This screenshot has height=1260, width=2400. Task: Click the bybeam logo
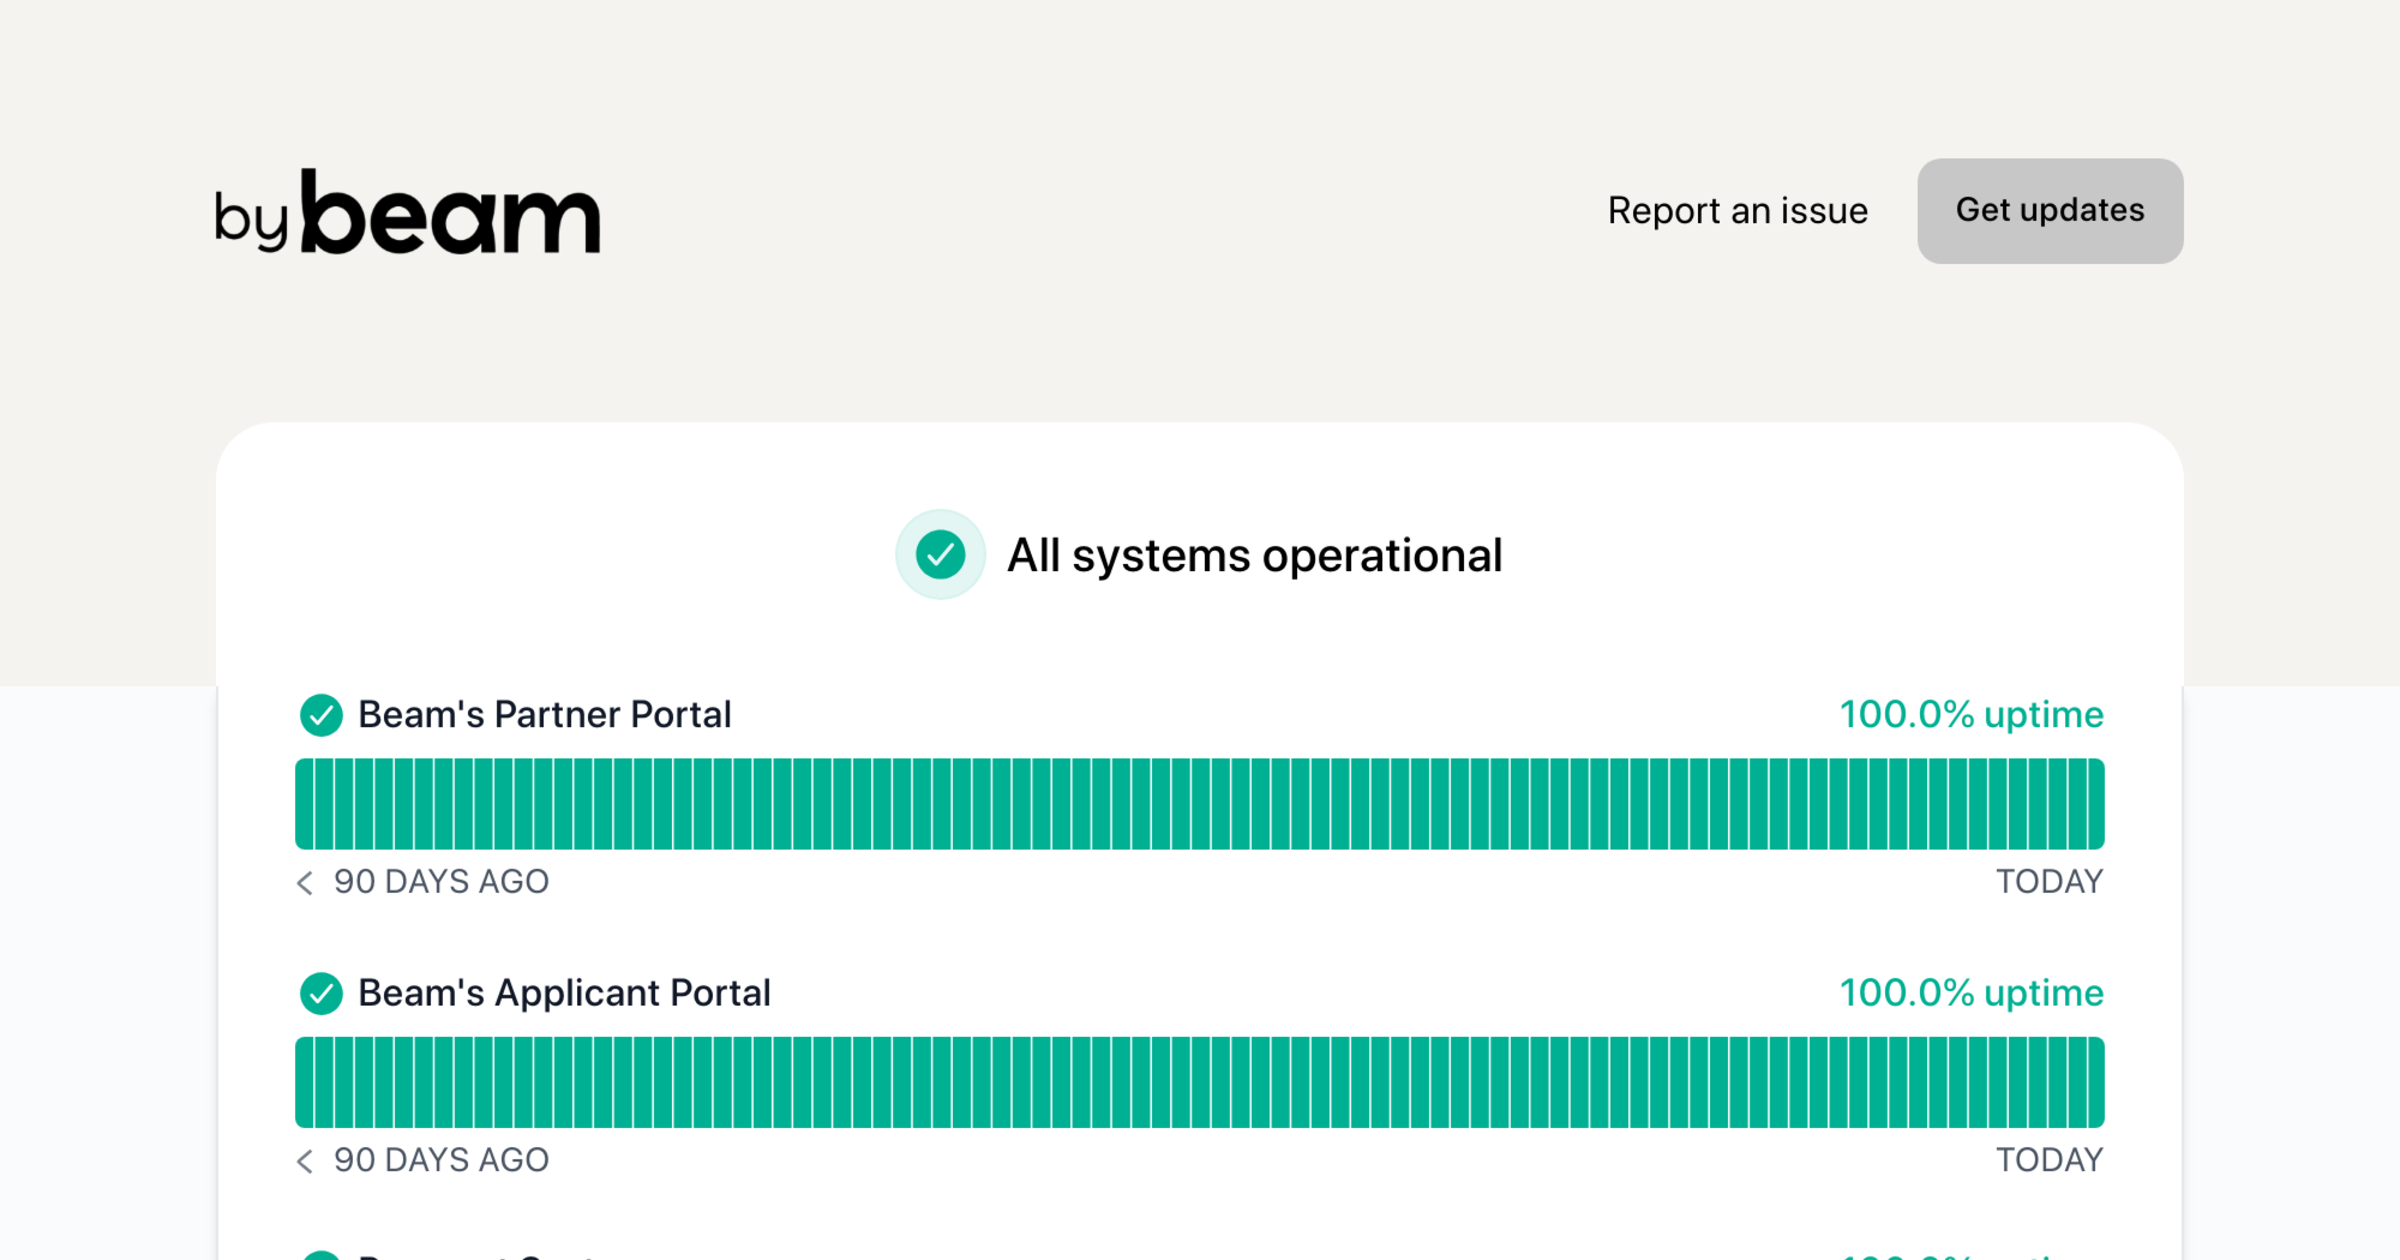pyautogui.click(x=404, y=212)
